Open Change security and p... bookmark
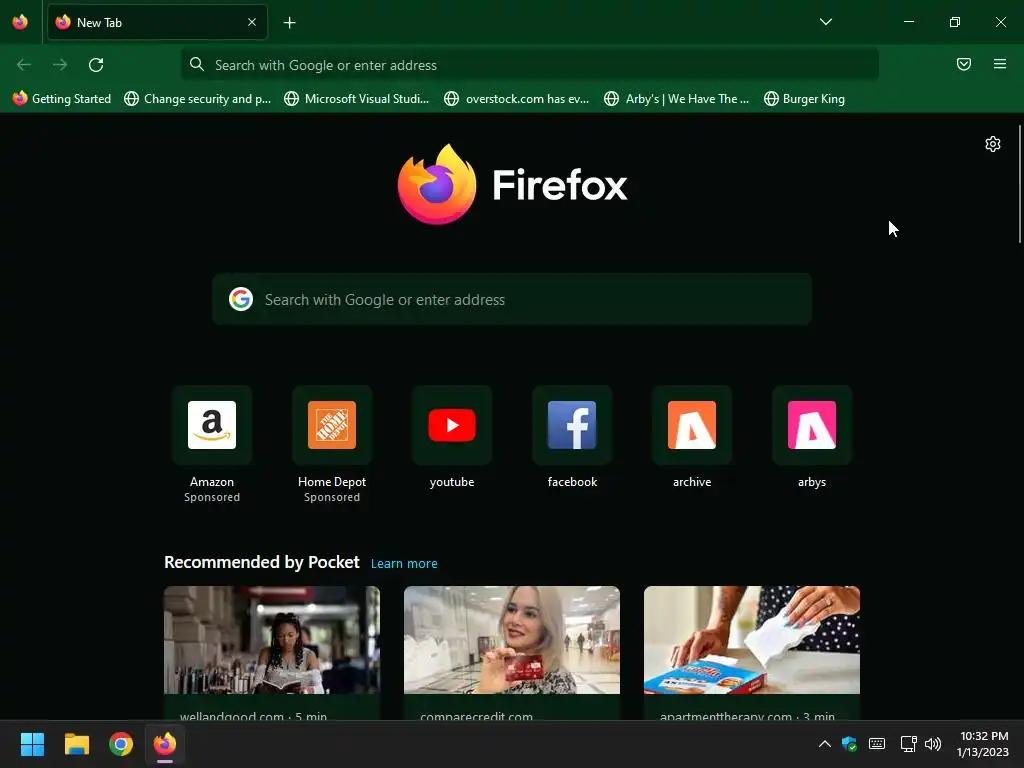This screenshot has height=768, width=1024. [x=197, y=99]
